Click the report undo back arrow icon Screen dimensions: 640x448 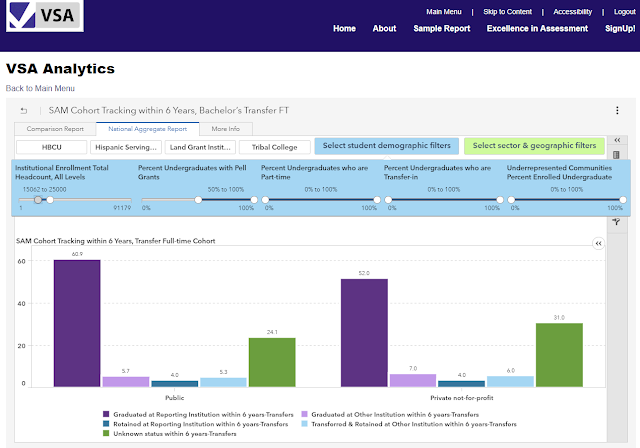pos(24,111)
